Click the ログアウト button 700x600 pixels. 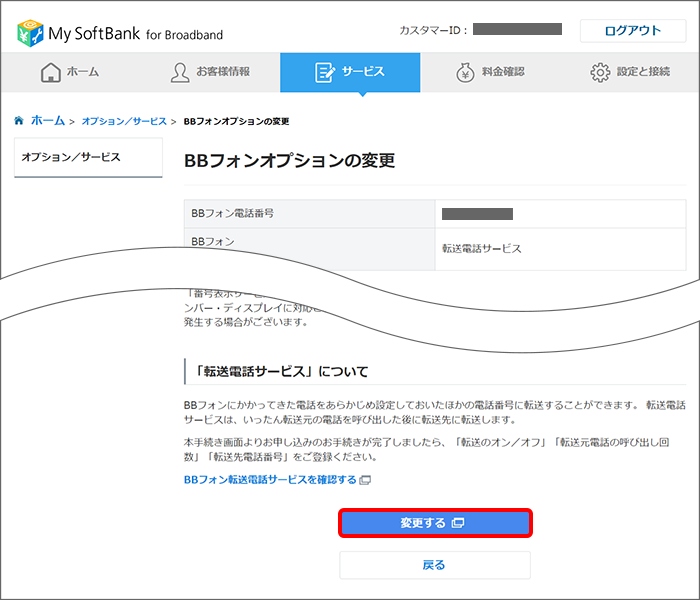tap(633, 31)
